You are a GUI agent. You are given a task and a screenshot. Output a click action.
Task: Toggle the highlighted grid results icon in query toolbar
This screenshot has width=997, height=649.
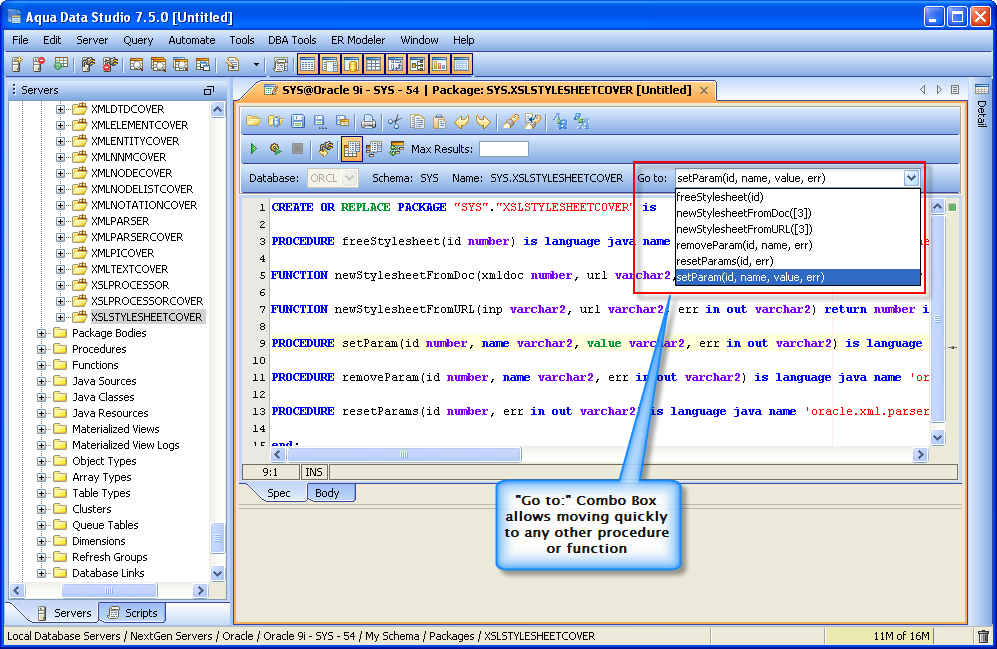(351, 149)
